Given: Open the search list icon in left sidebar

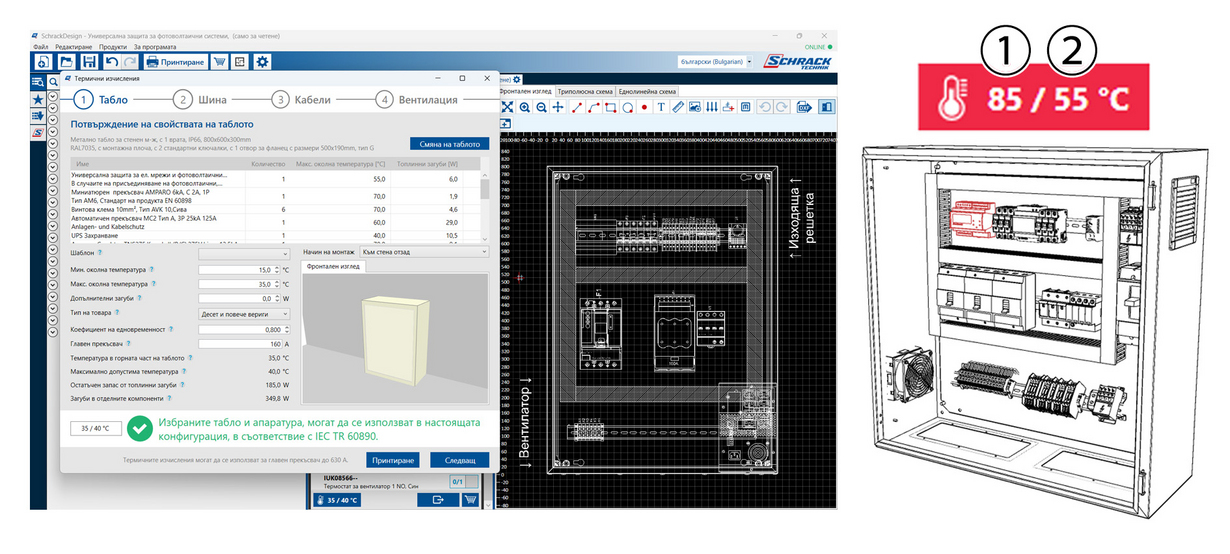Looking at the screenshot, I should click(x=38, y=81).
